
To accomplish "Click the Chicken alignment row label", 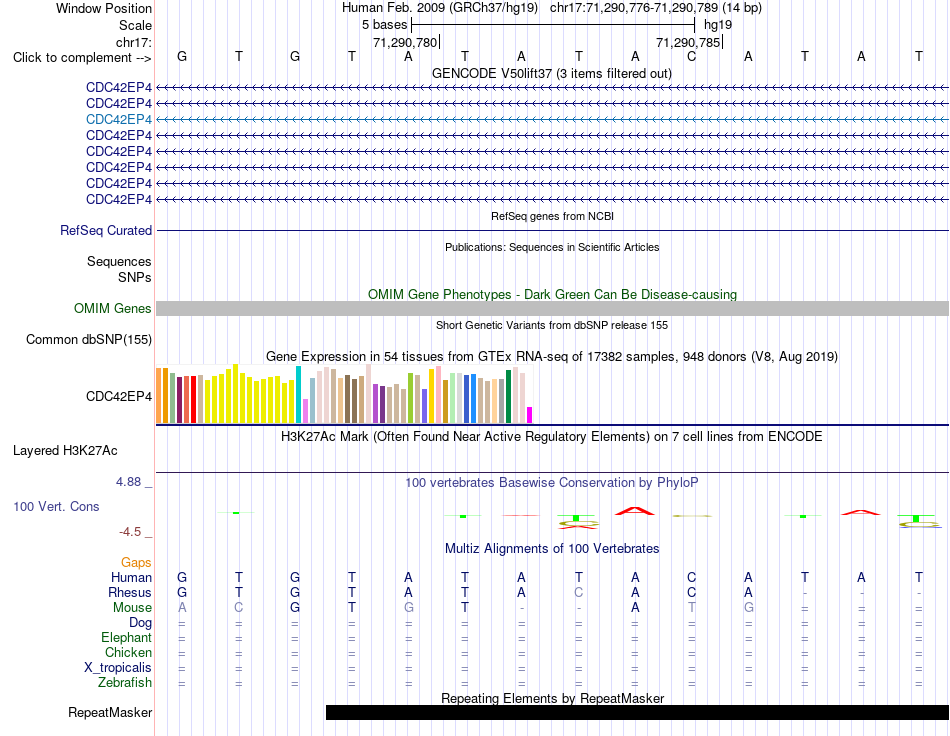I will (128, 652).
